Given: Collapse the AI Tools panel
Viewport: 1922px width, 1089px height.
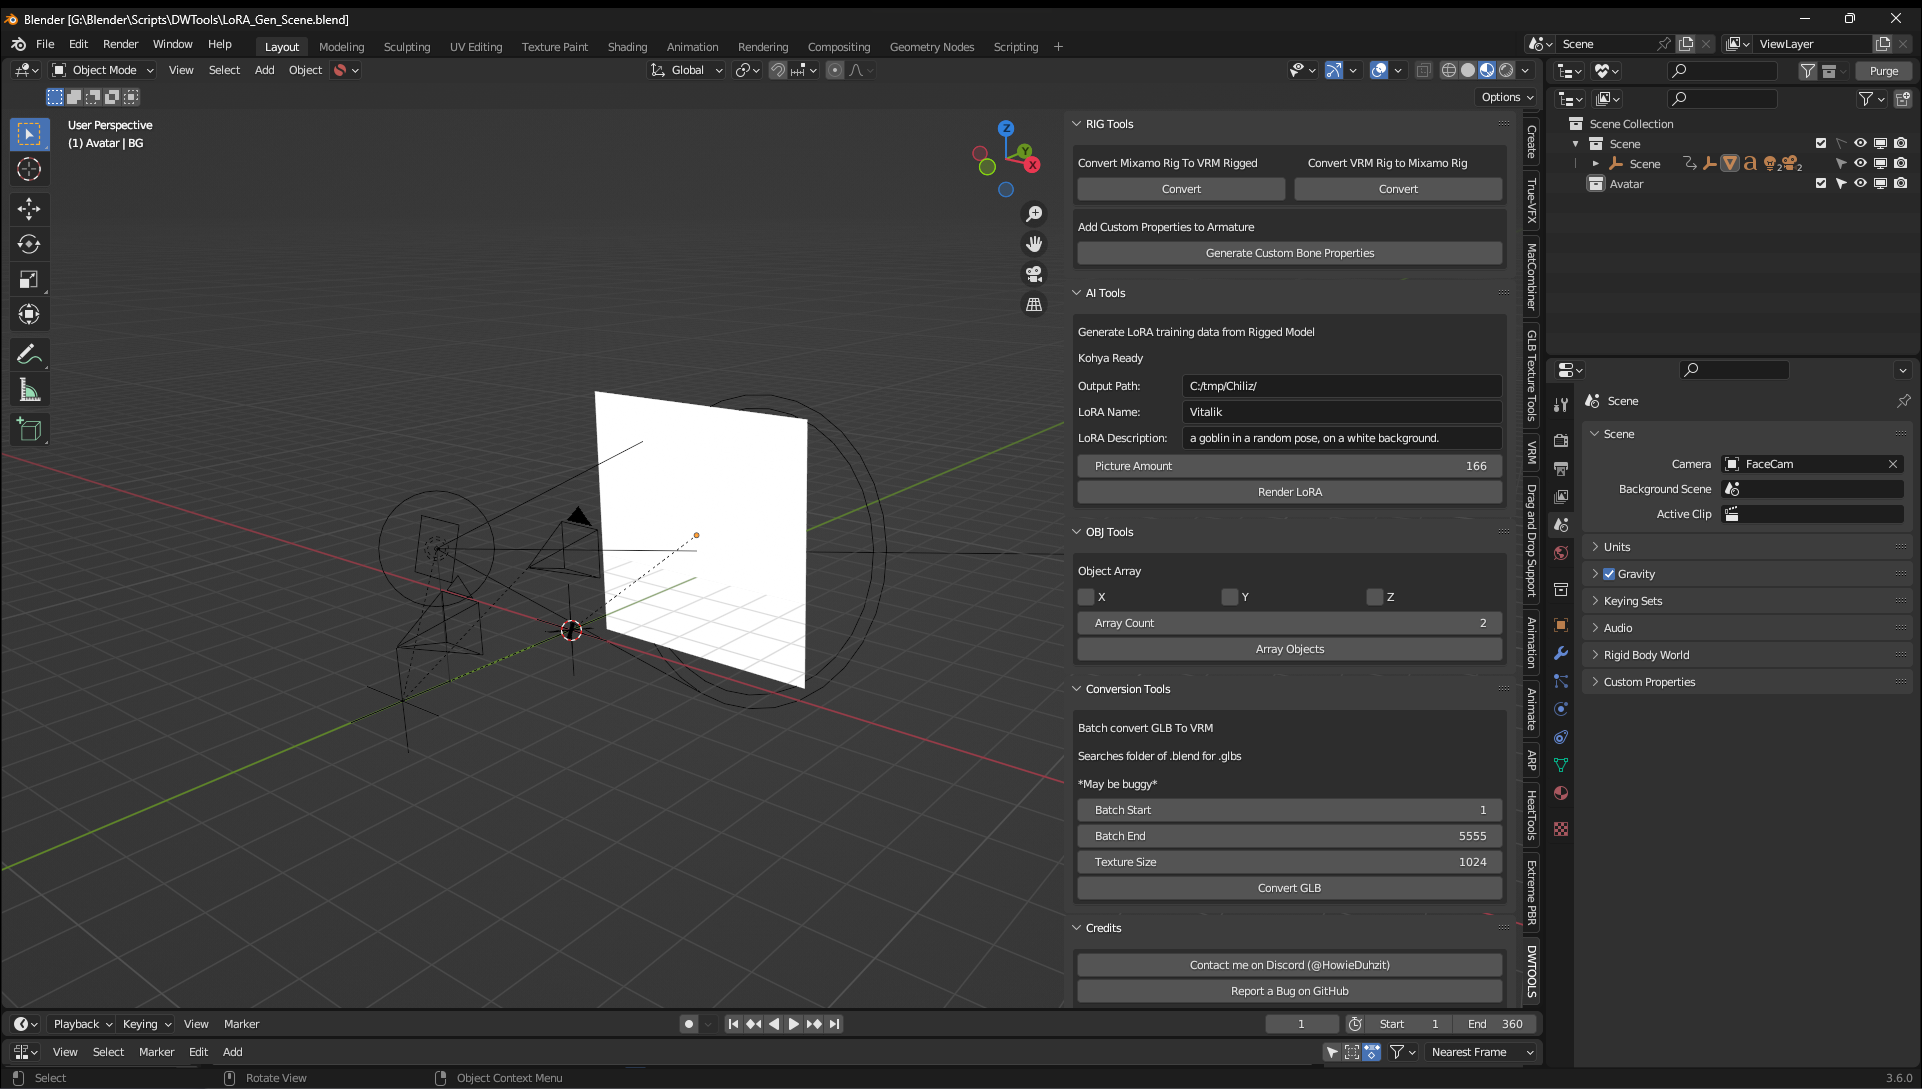Looking at the screenshot, I should [1077, 292].
